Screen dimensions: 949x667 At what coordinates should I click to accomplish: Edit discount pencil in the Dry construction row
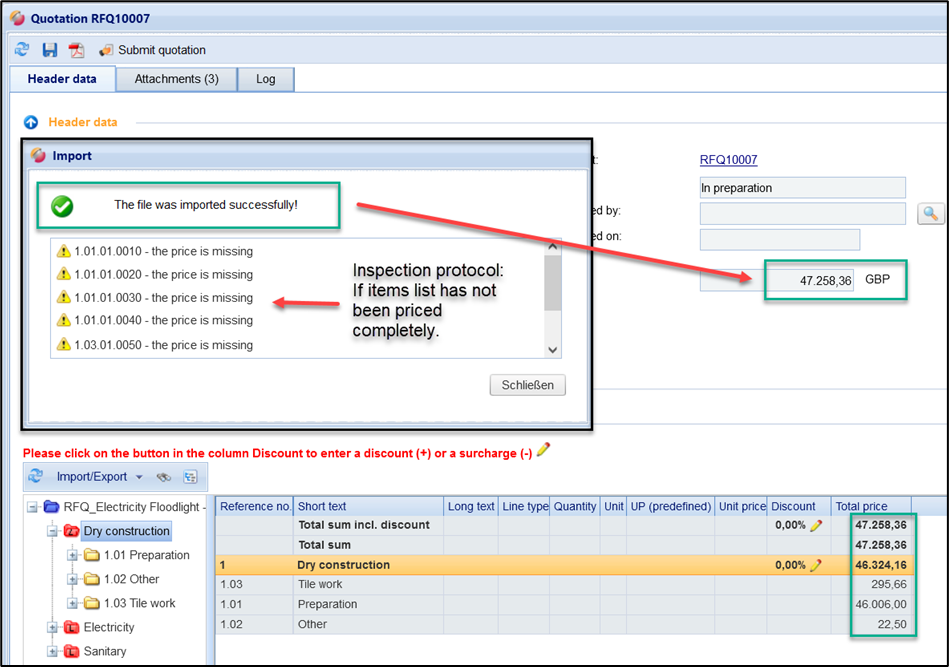coord(816,565)
